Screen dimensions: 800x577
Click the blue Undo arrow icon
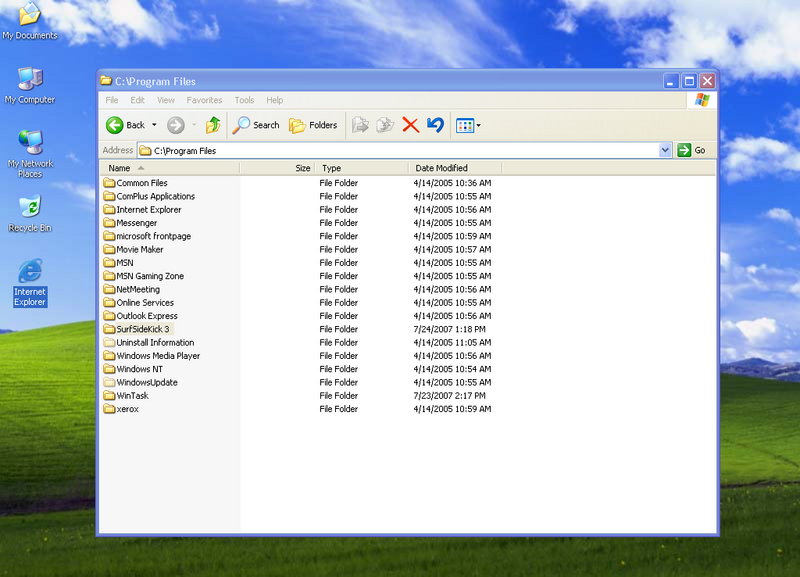coord(435,125)
